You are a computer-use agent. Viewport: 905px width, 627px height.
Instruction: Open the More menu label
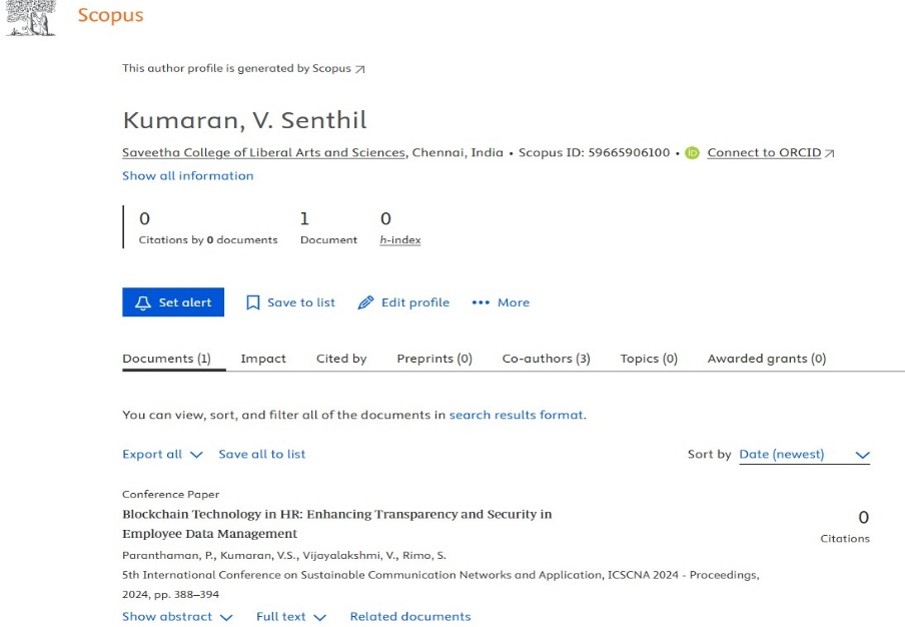click(513, 303)
